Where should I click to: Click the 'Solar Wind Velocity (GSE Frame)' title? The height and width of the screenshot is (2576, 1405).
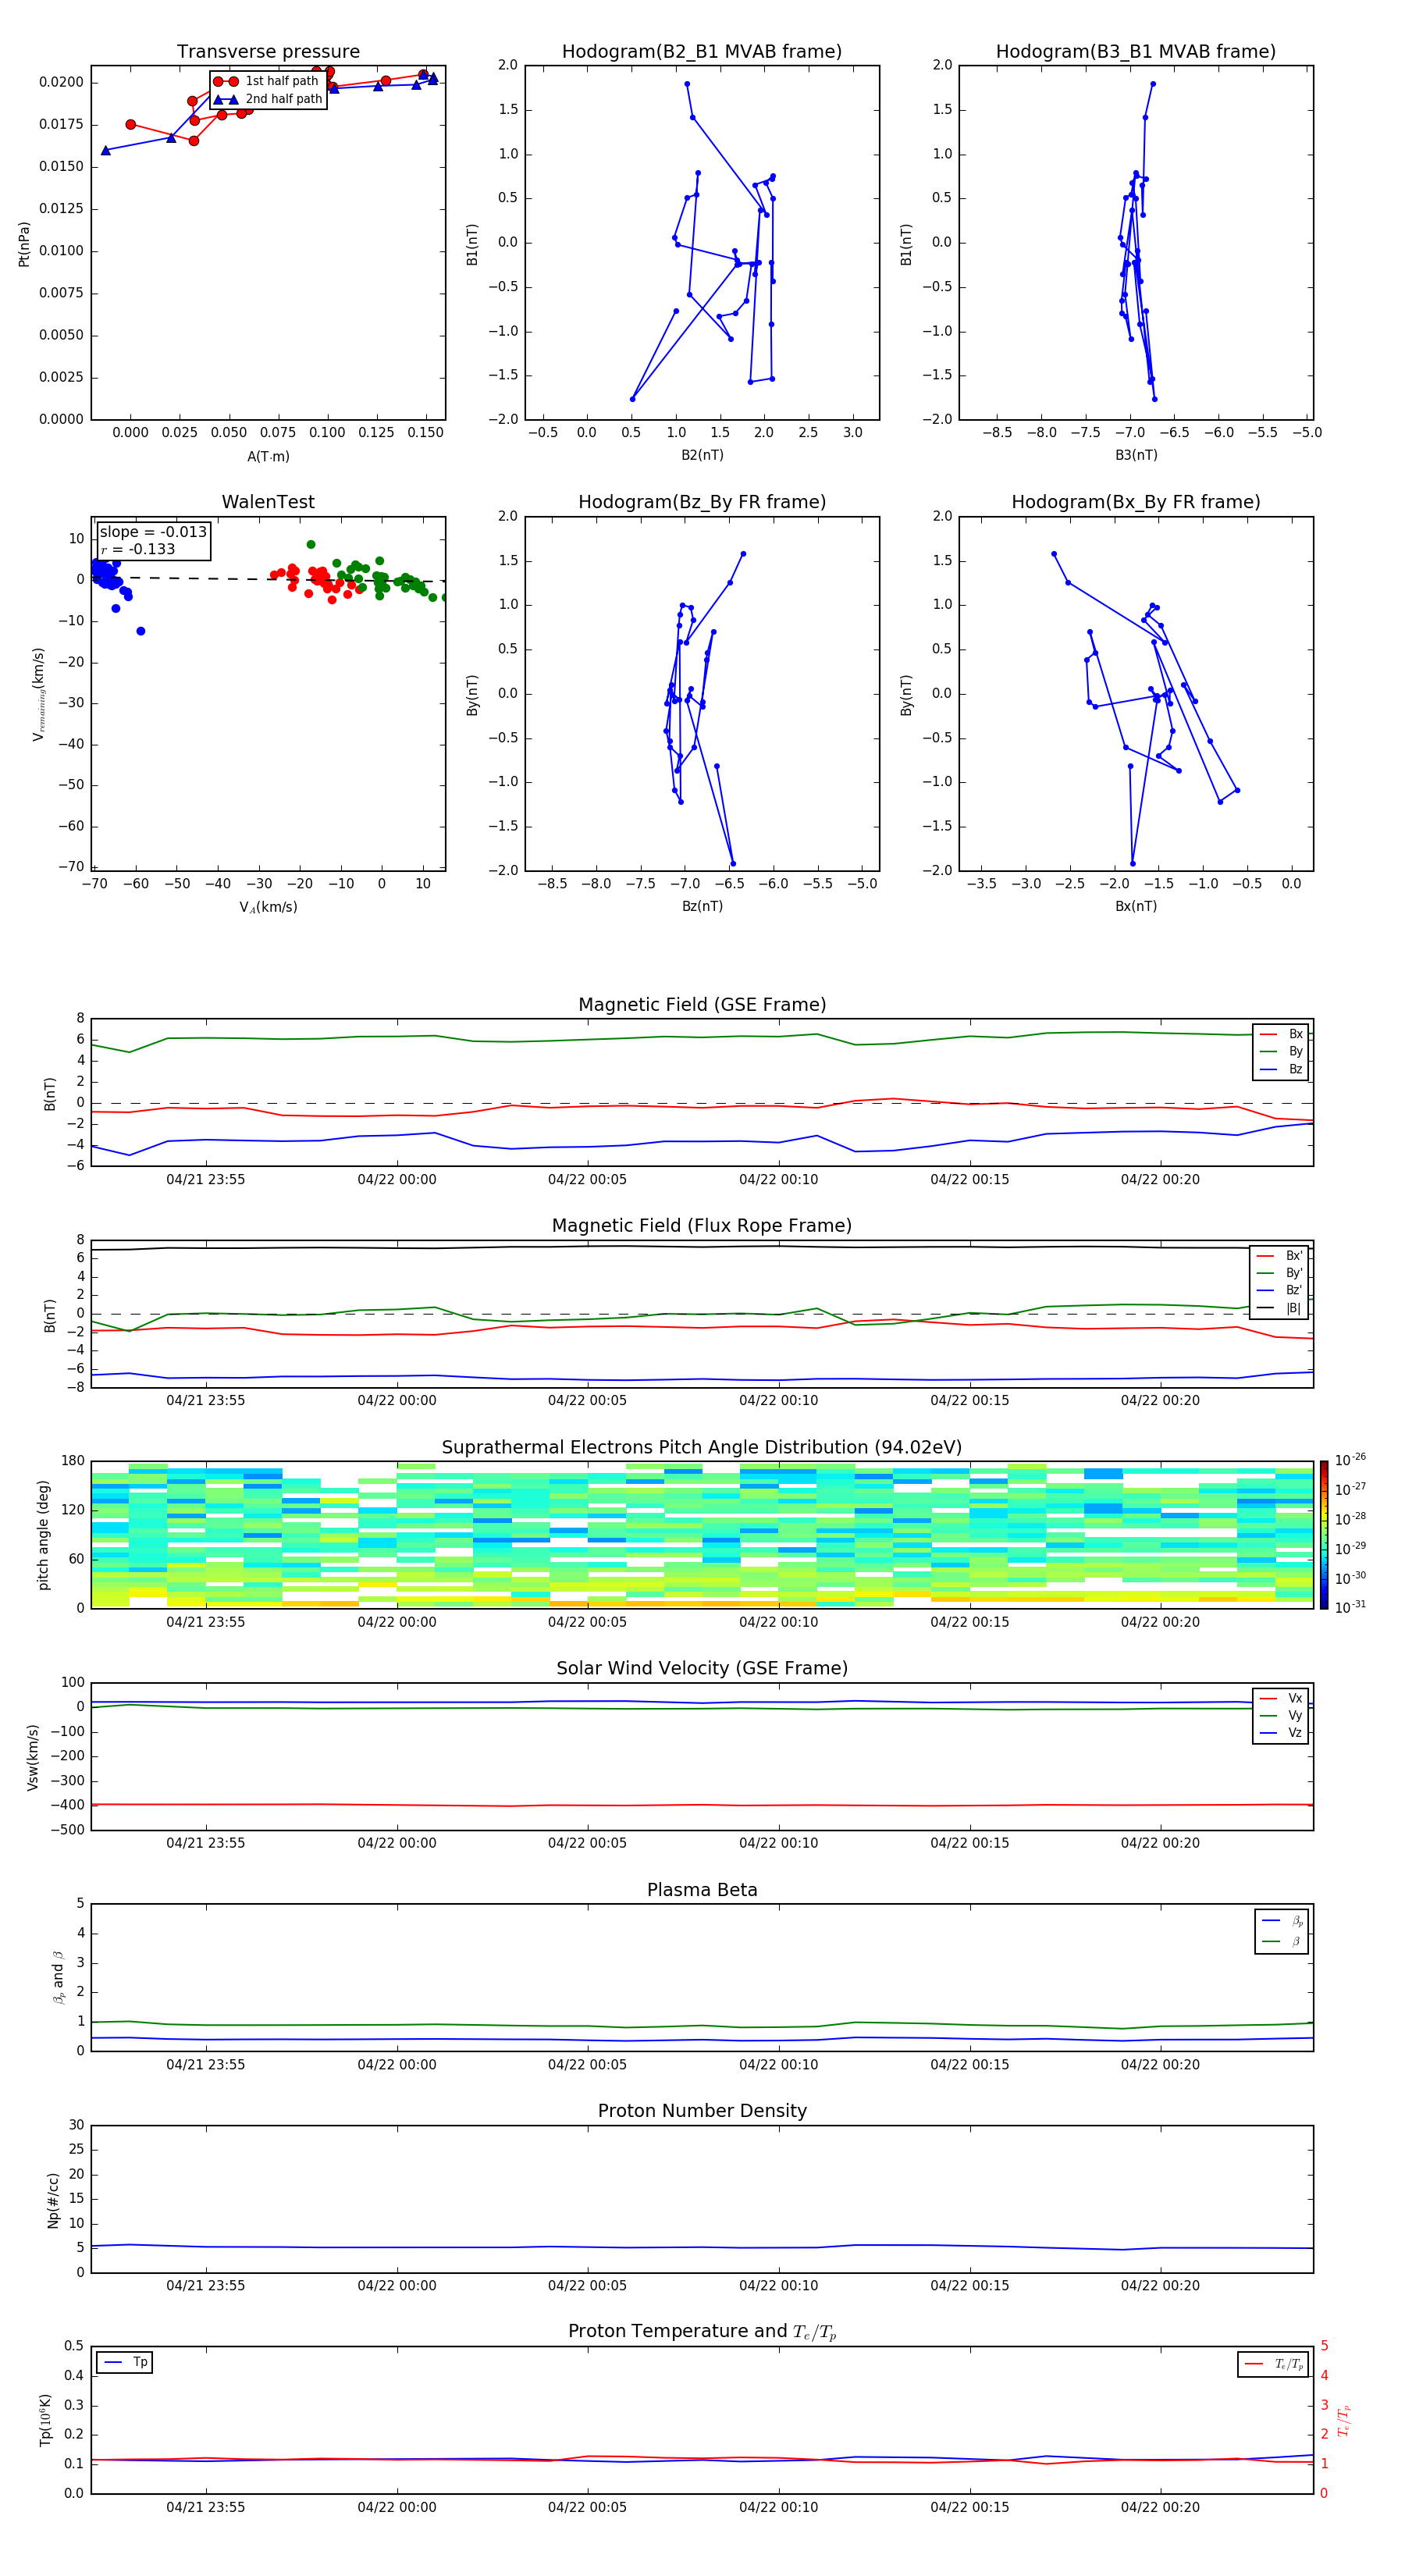point(702,1668)
